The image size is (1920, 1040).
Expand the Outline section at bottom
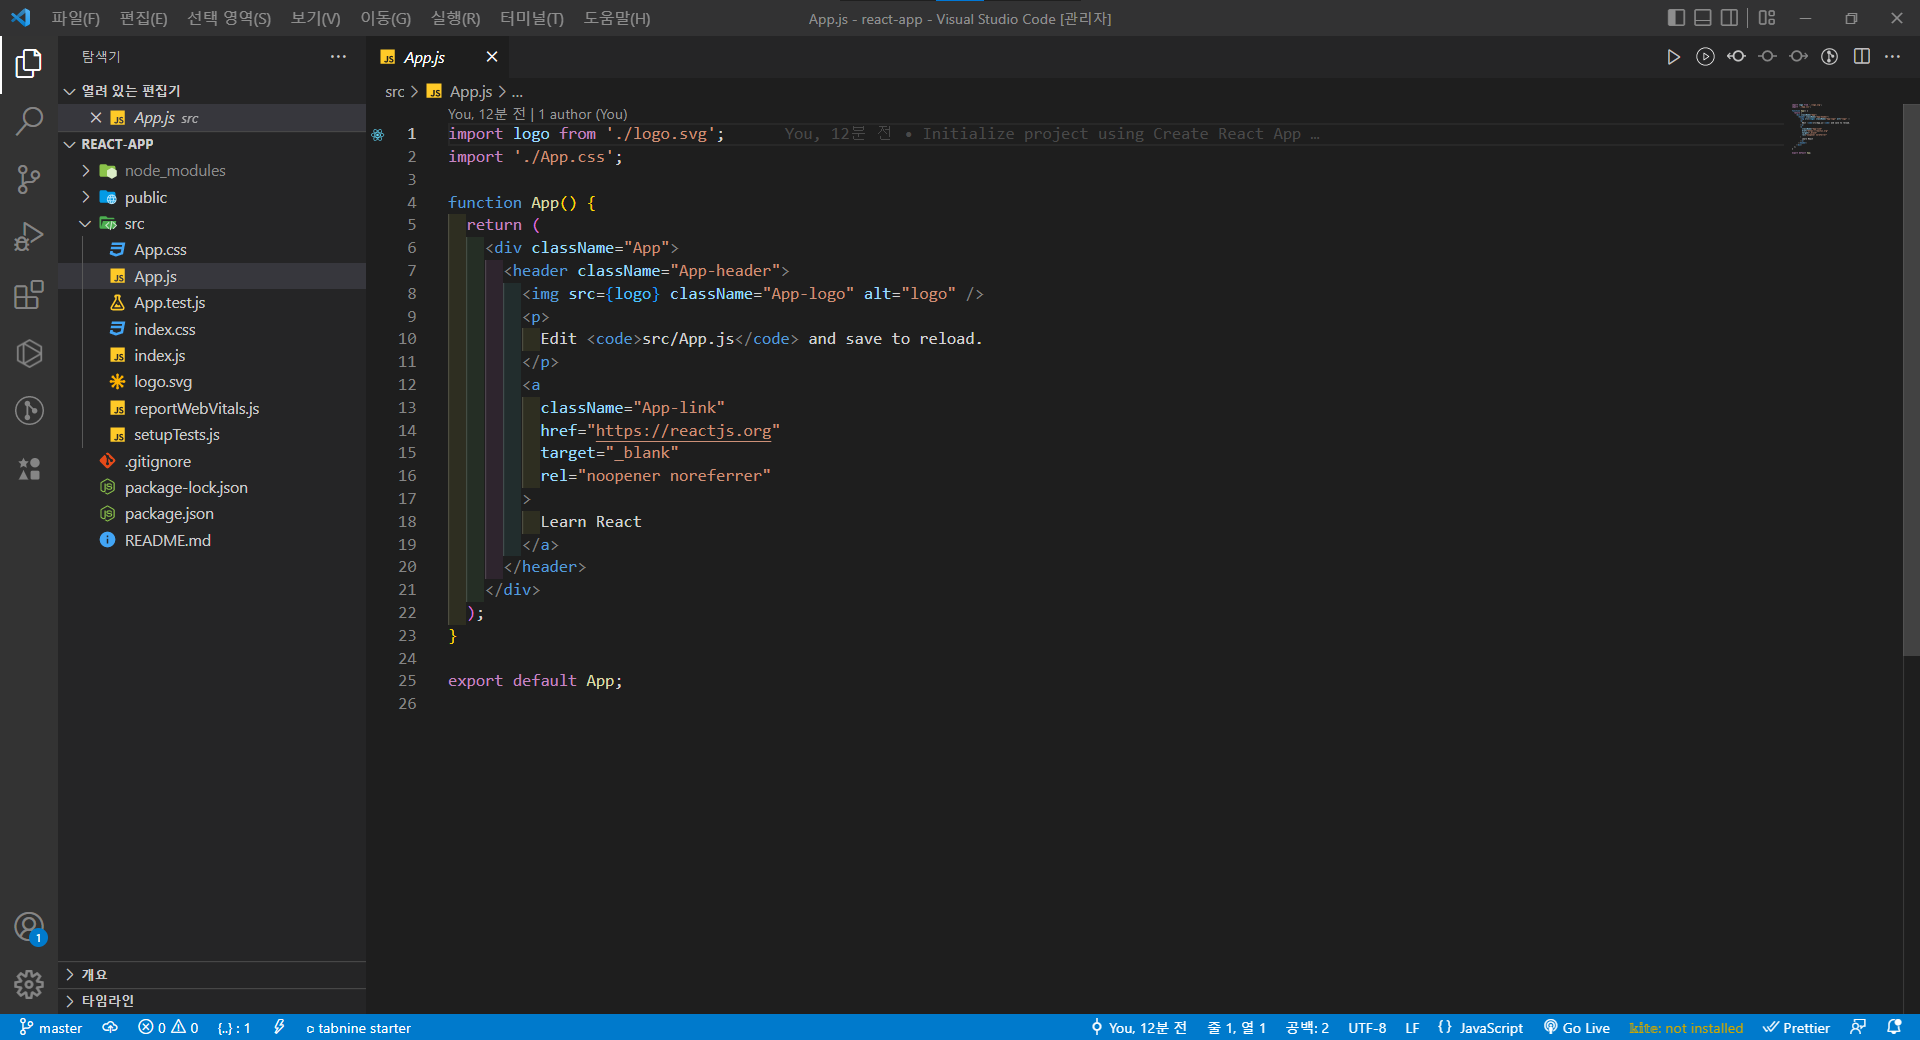212,974
